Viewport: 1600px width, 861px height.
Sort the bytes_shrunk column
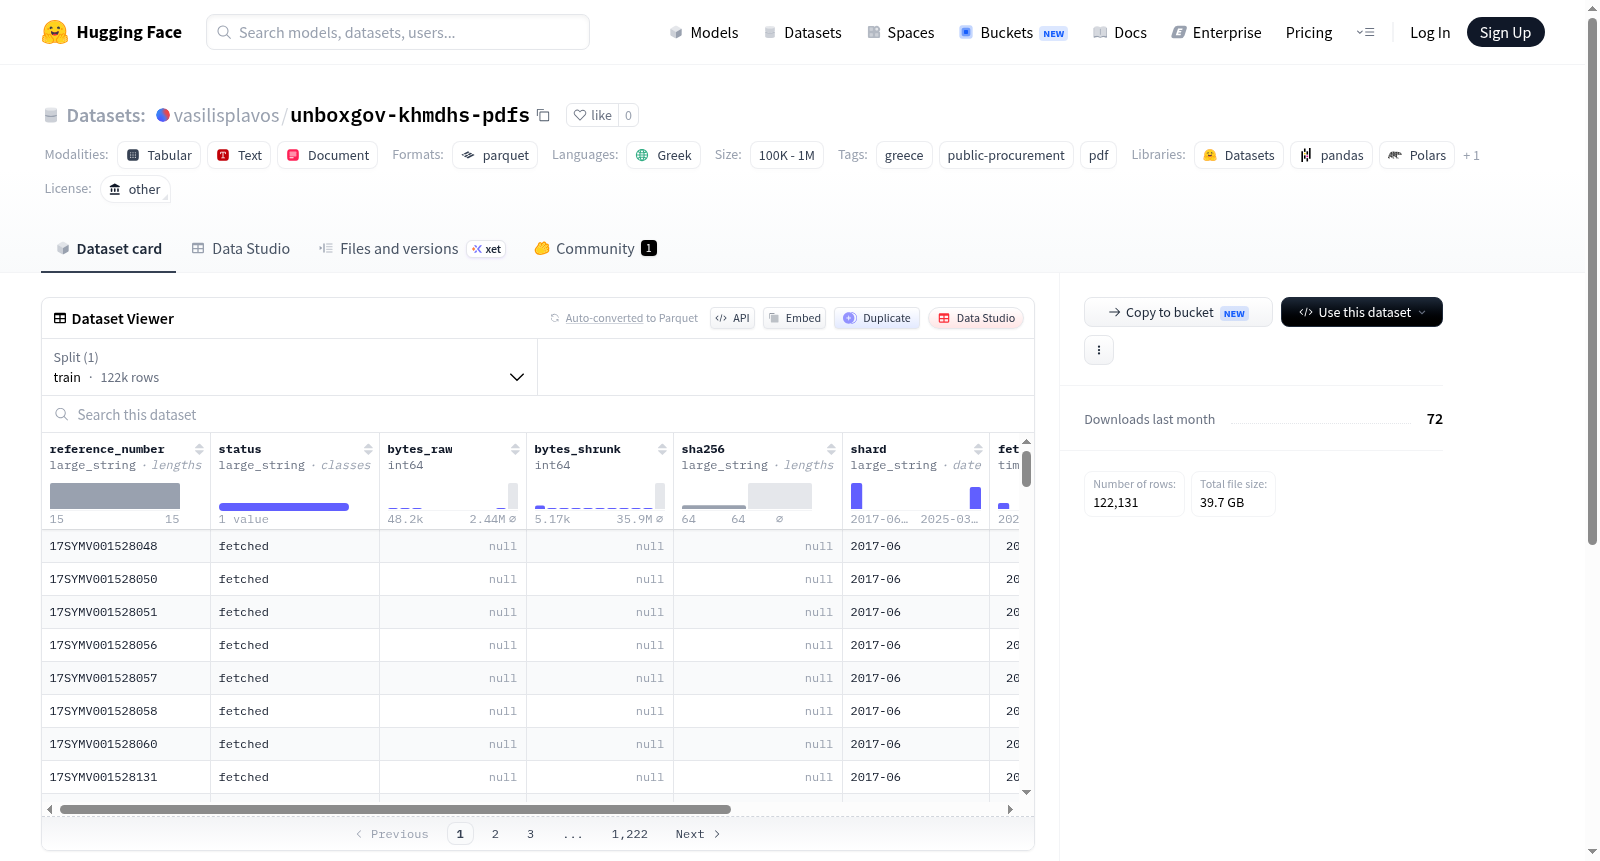pos(662,449)
